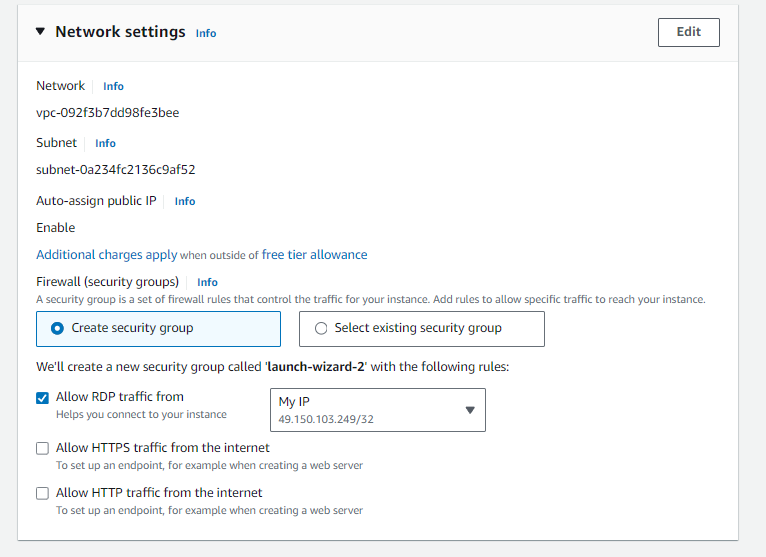The width and height of the screenshot is (766, 557).
Task: Choose Select existing security group radio option
Action: point(422,329)
